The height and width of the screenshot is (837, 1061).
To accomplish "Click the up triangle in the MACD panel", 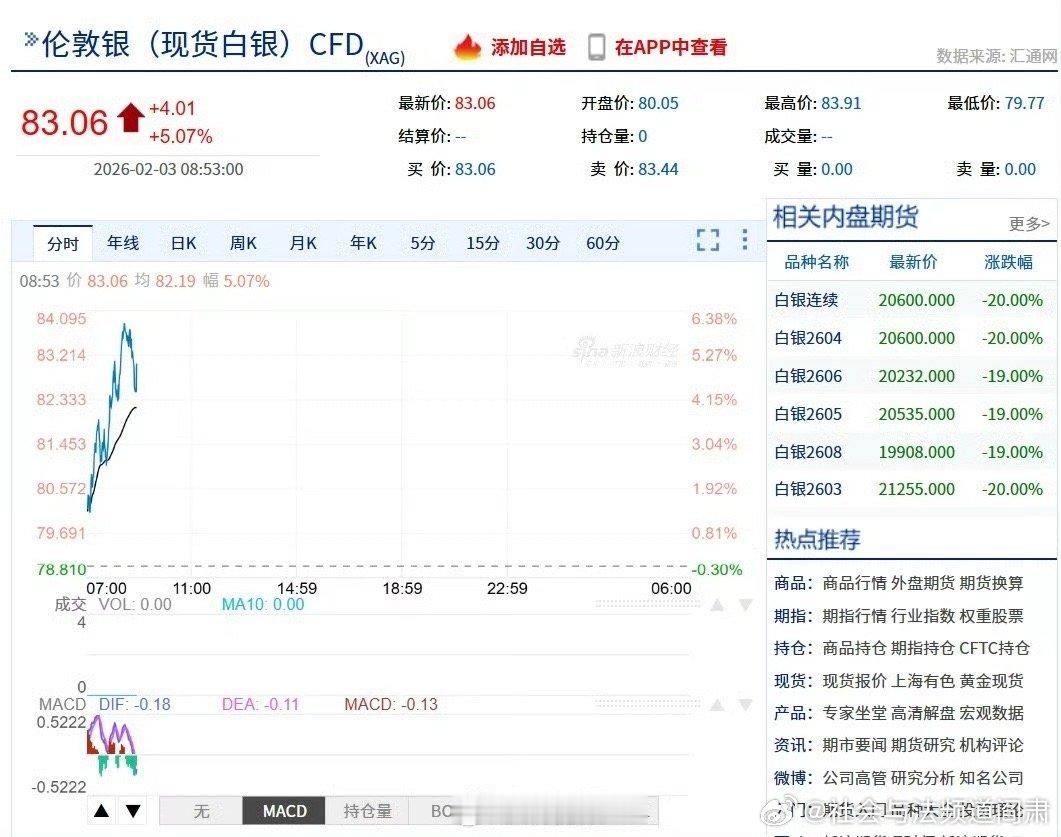I will (717, 705).
